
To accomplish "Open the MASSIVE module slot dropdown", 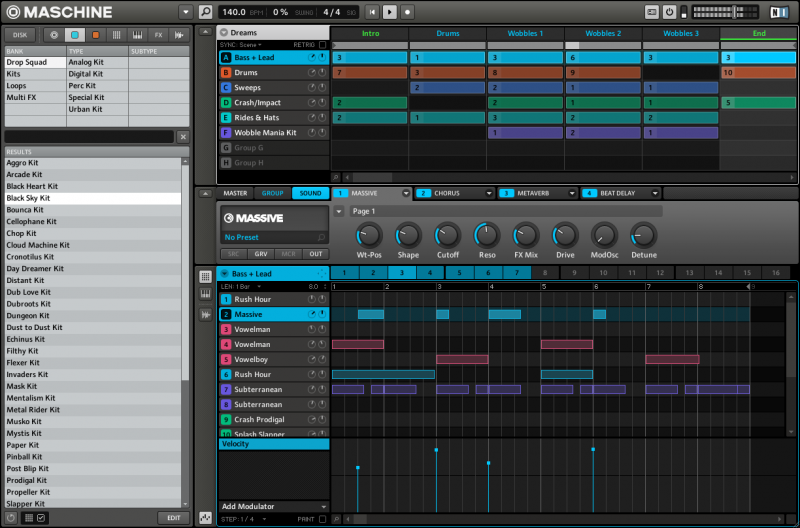I will pyautogui.click(x=406, y=193).
